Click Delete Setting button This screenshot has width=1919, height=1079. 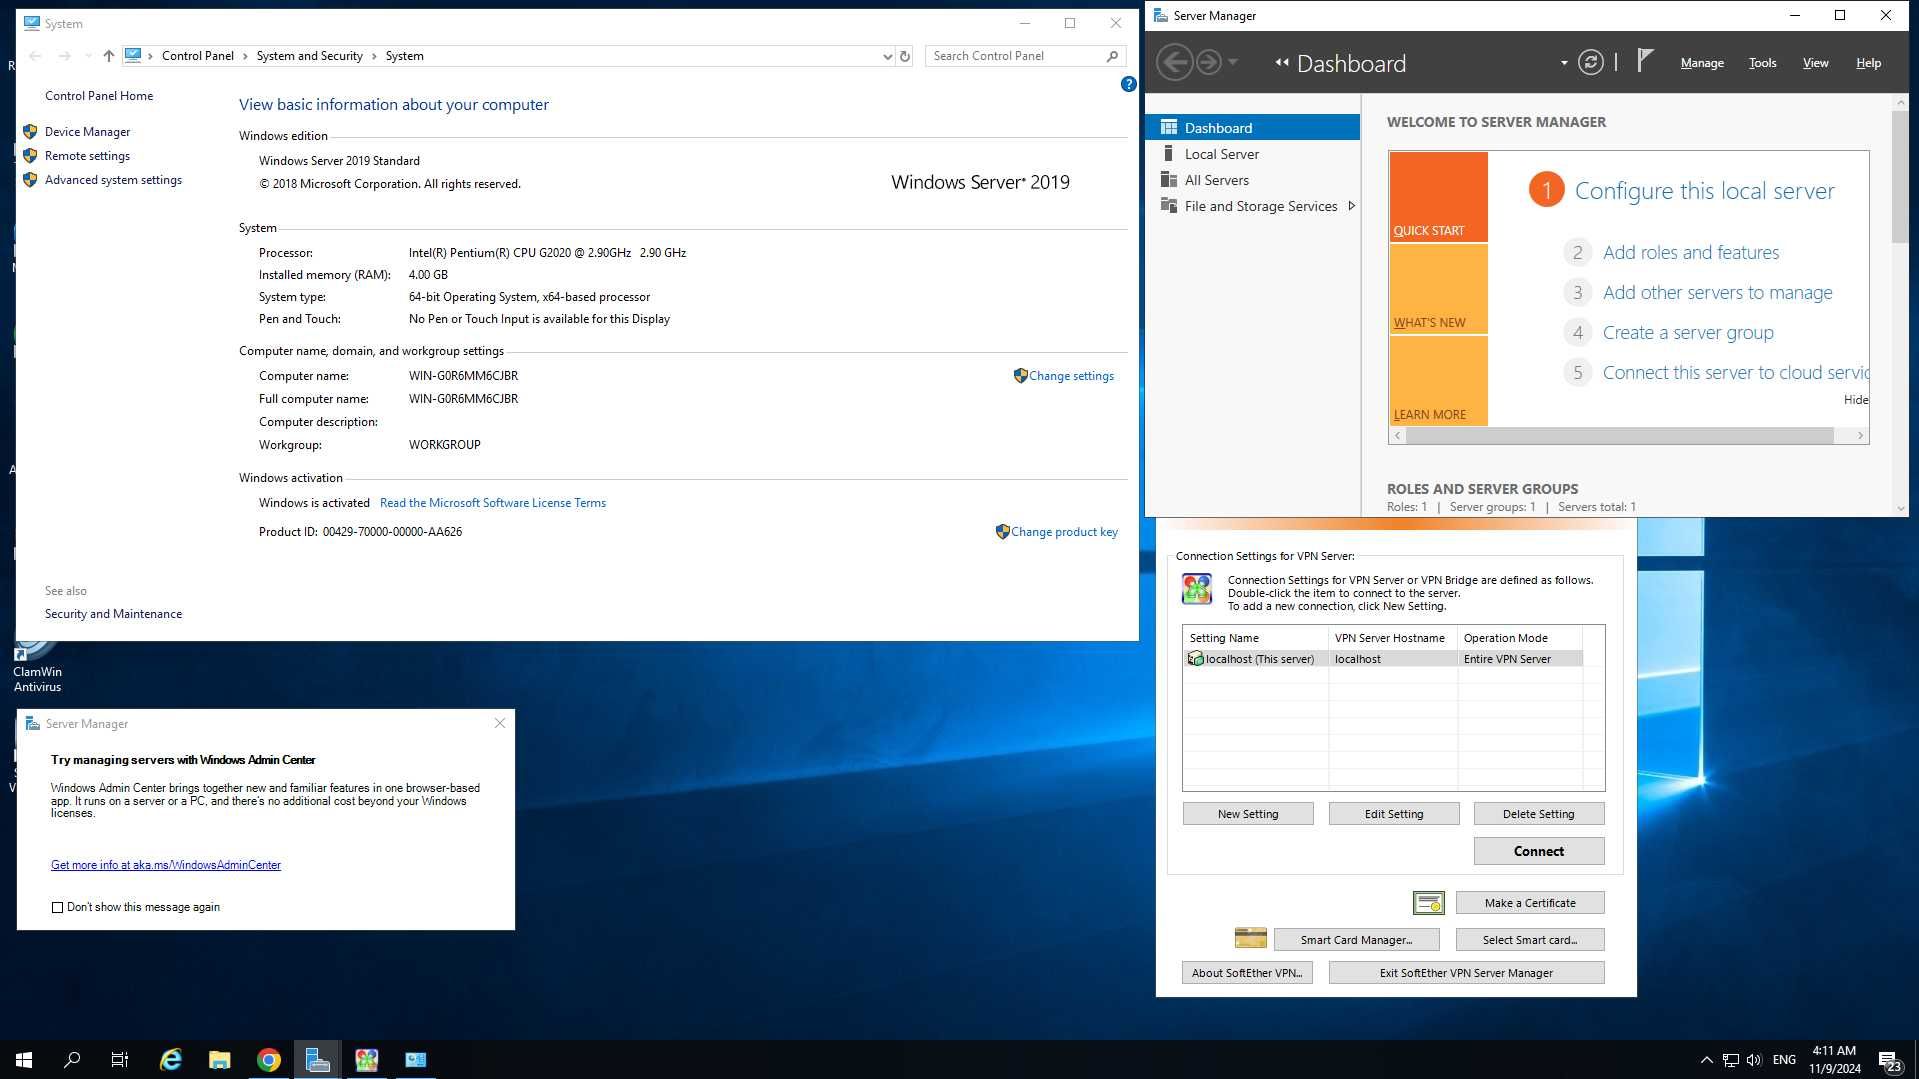tap(1538, 814)
